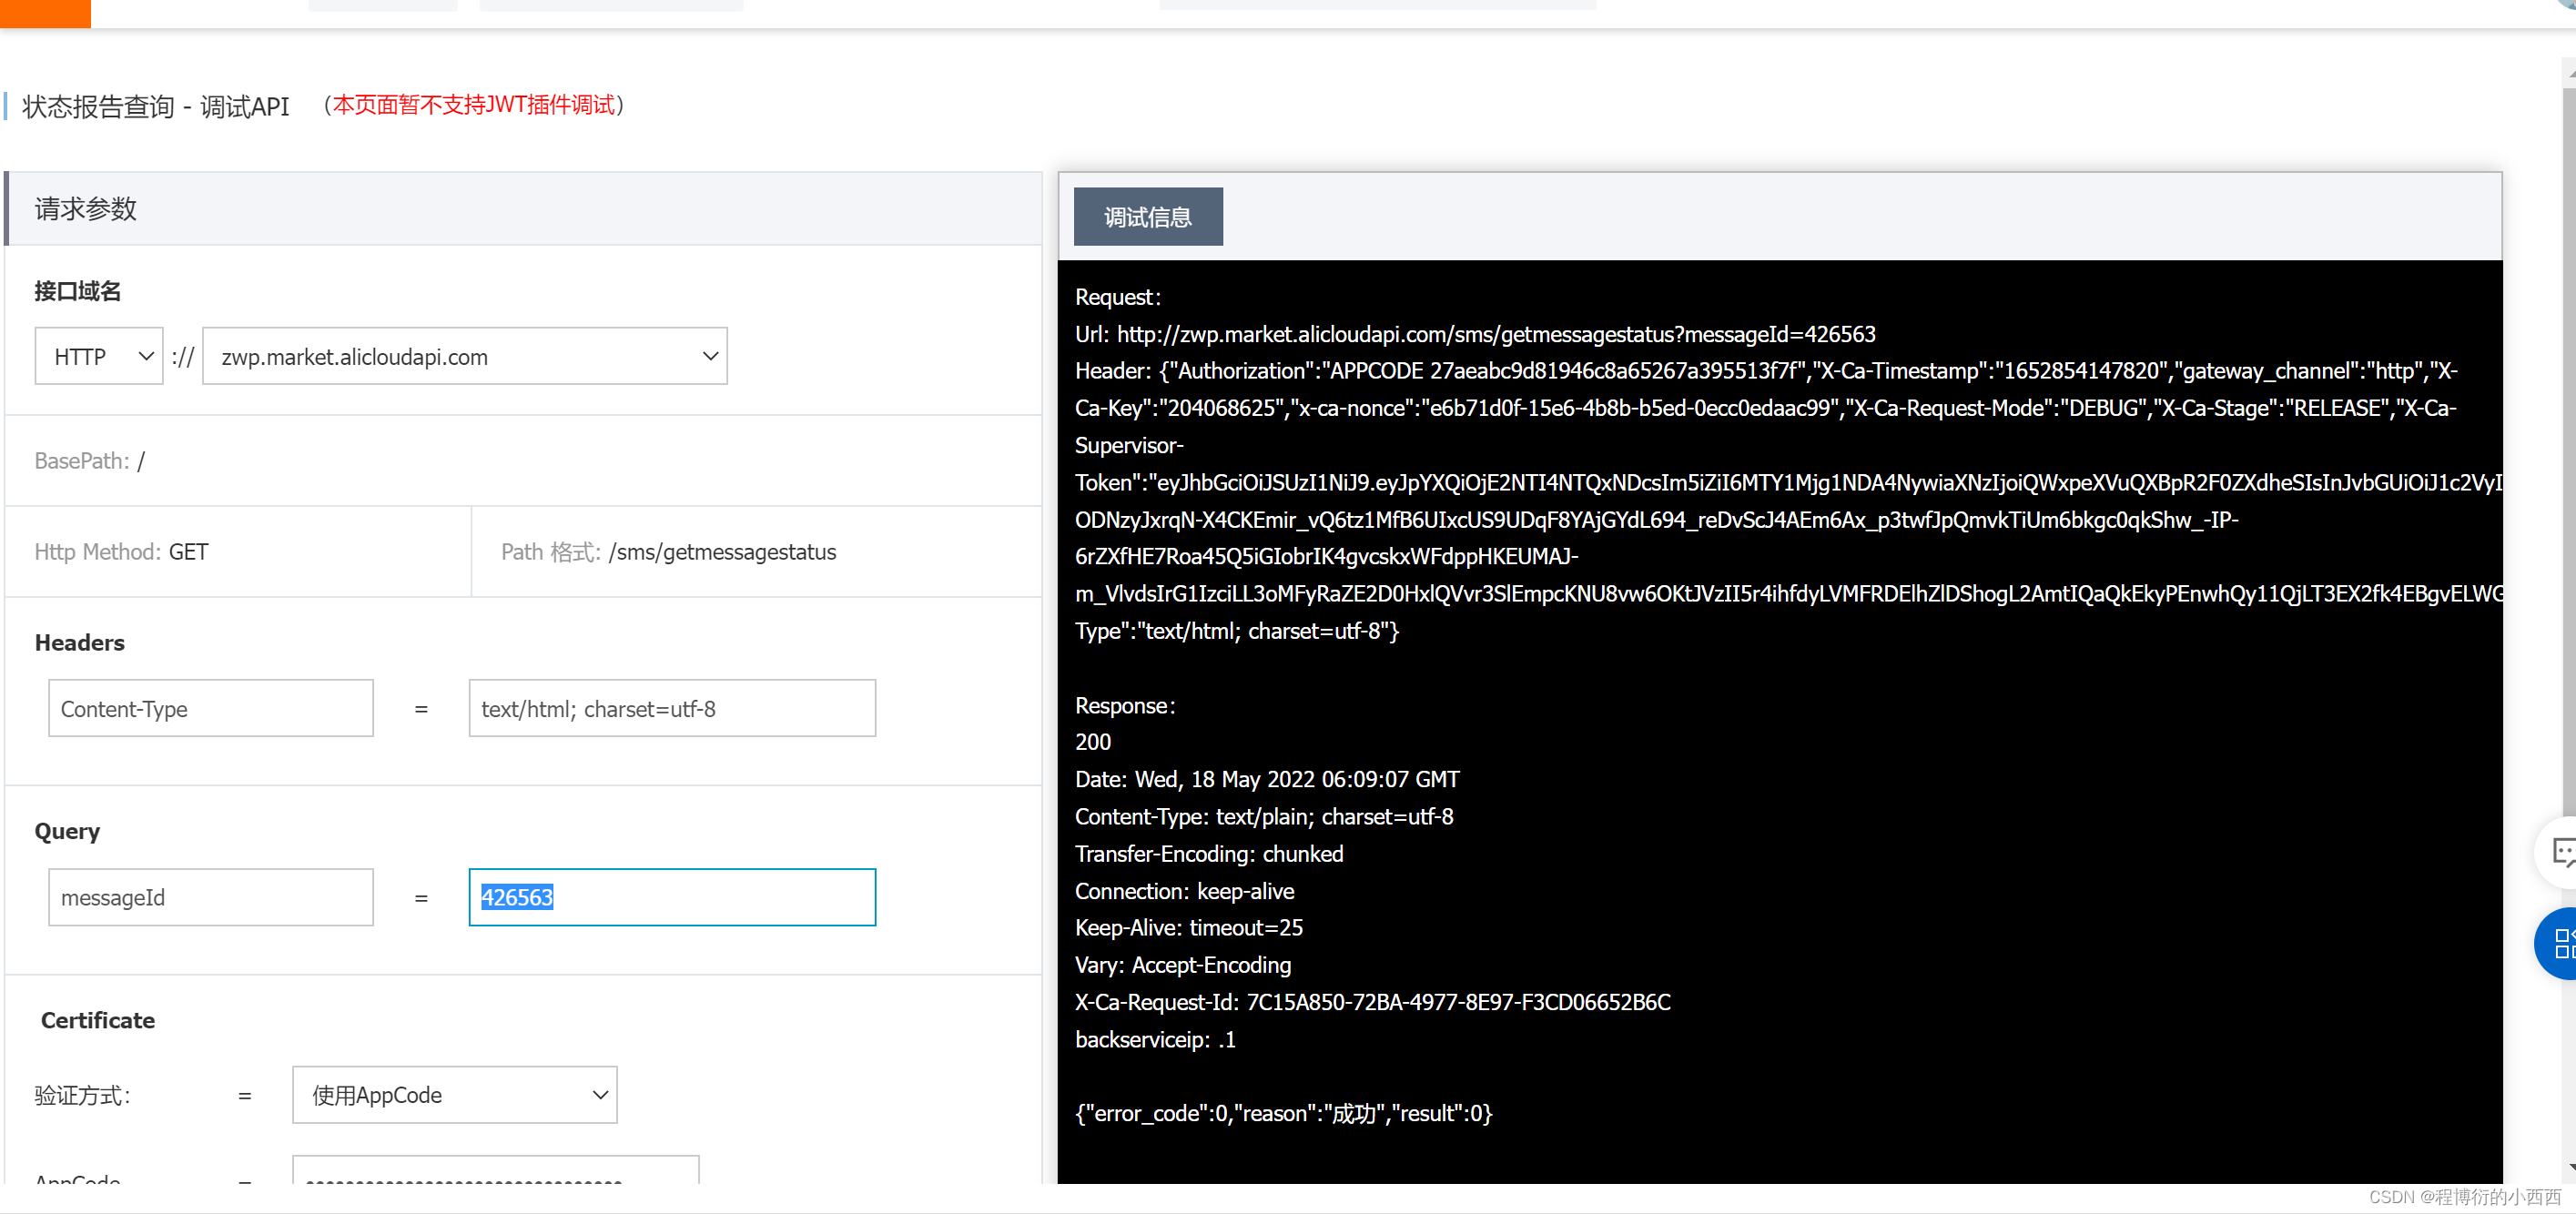2576x1214 pixels.
Task: Select the 调试信息 tab
Action: pos(1147,217)
